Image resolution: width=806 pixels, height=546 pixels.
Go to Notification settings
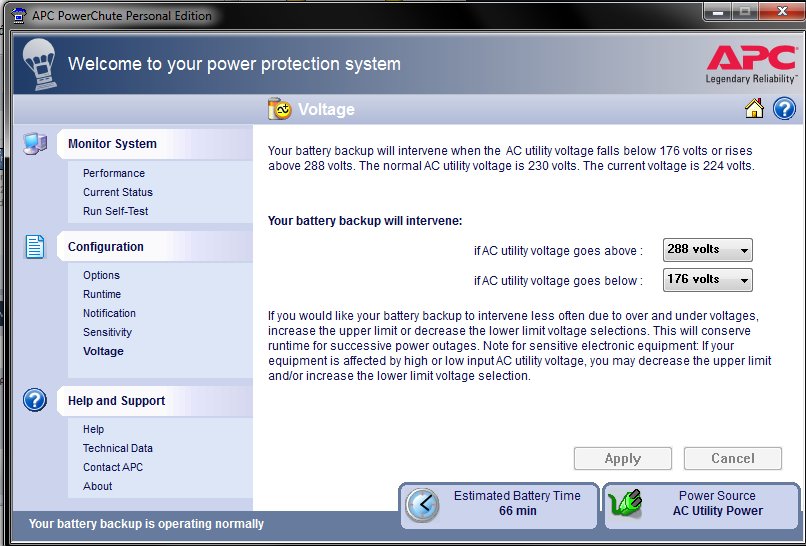click(109, 313)
